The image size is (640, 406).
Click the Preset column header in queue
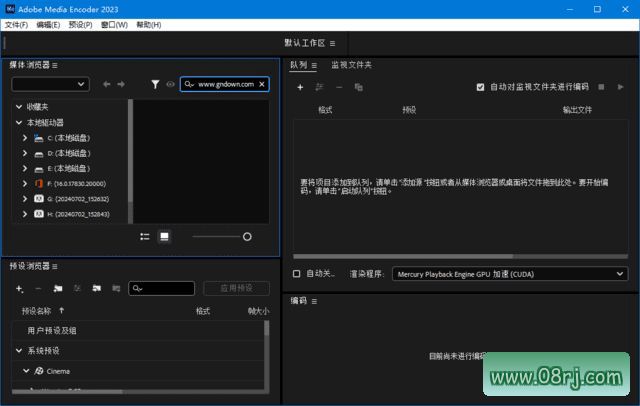click(409, 110)
